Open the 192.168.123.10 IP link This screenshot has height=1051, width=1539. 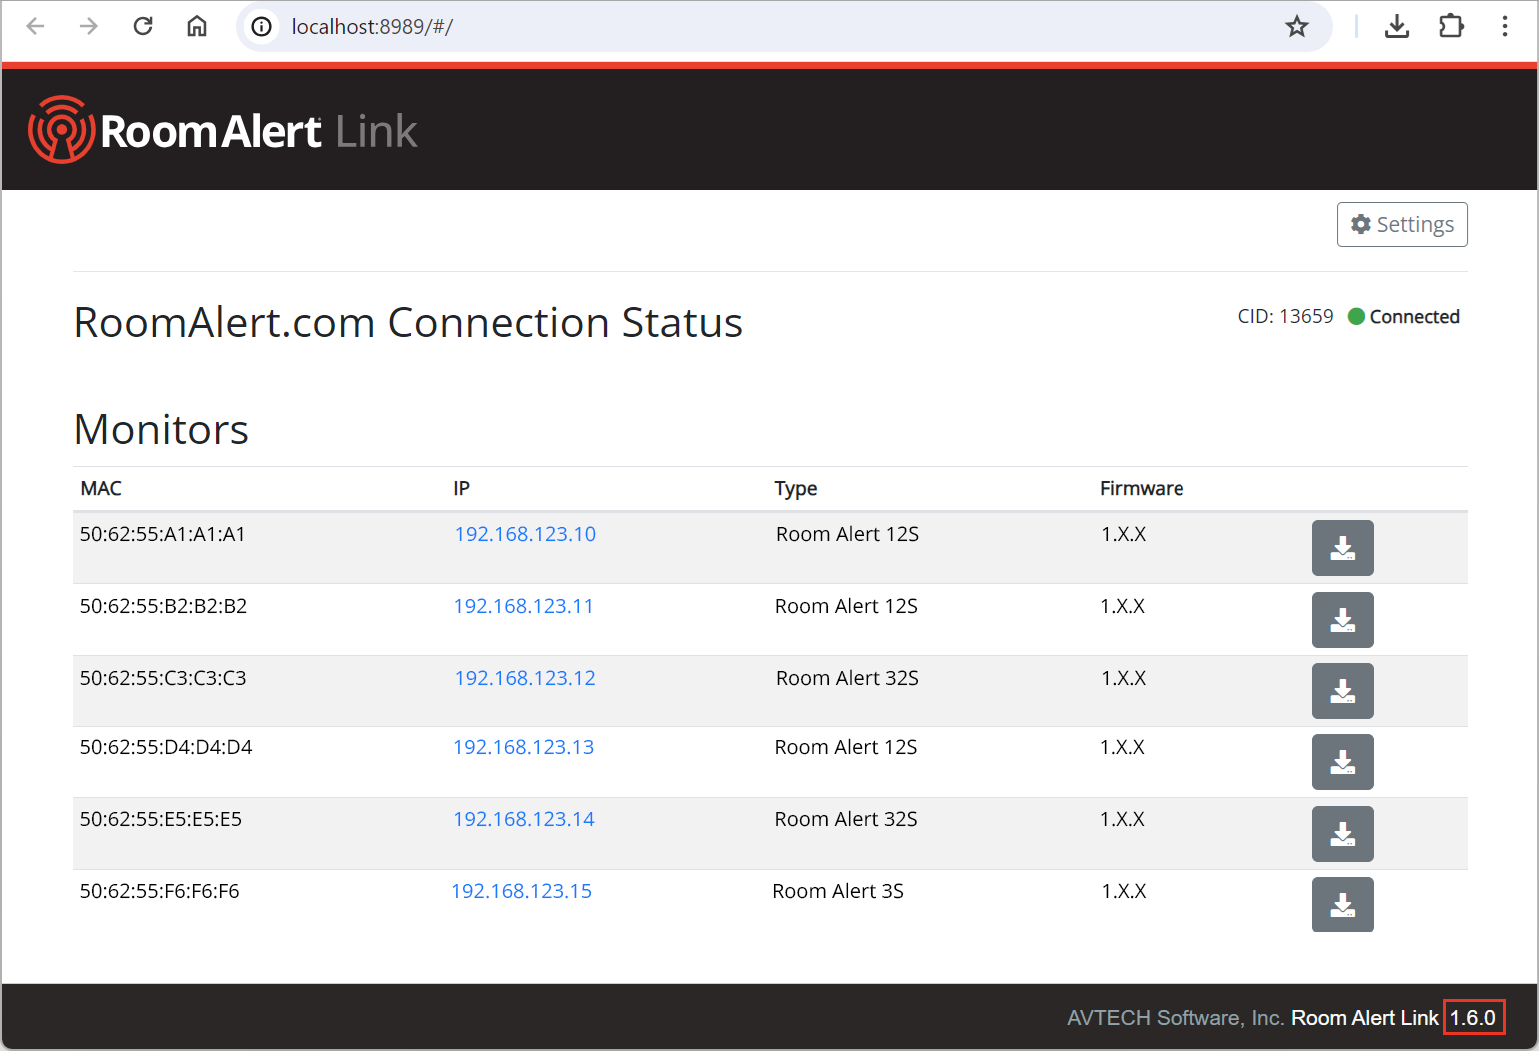[525, 534]
